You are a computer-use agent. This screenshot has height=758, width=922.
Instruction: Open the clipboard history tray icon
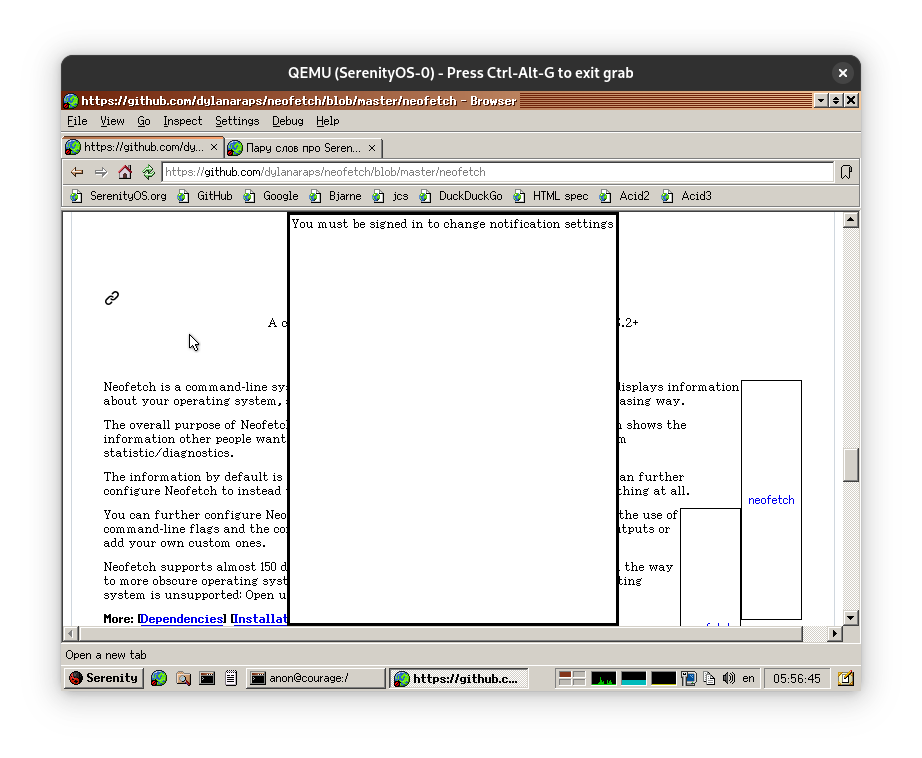709,678
